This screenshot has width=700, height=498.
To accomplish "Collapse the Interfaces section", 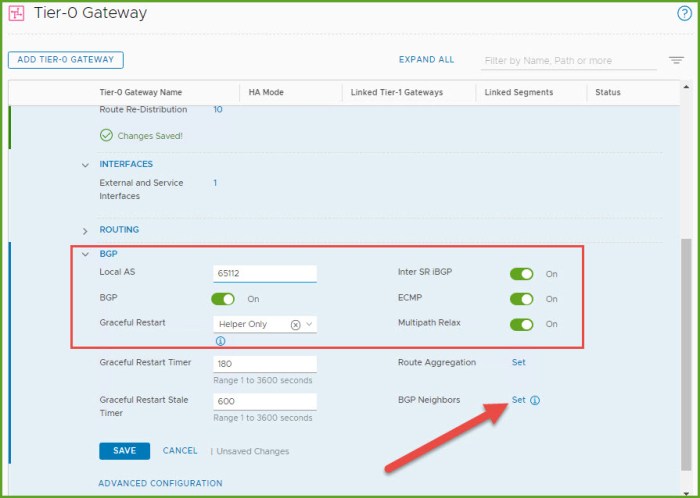I will pyautogui.click(x=85, y=164).
